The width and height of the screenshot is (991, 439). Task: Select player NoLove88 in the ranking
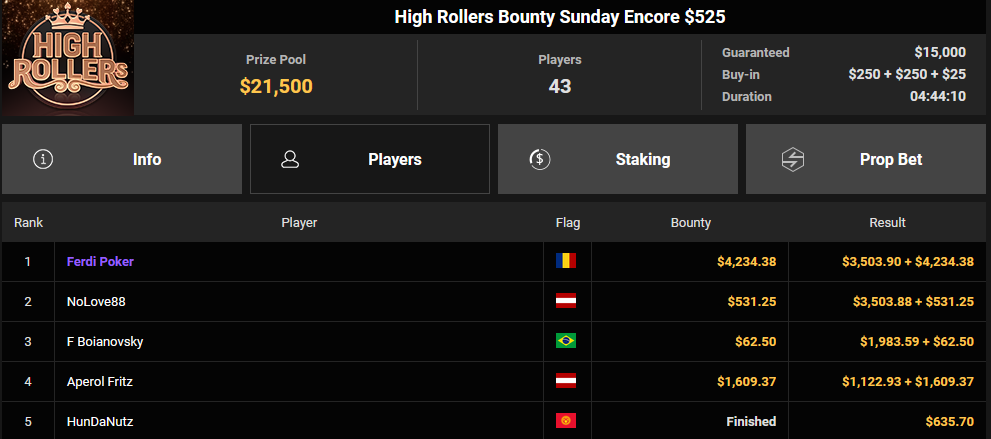coord(96,301)
